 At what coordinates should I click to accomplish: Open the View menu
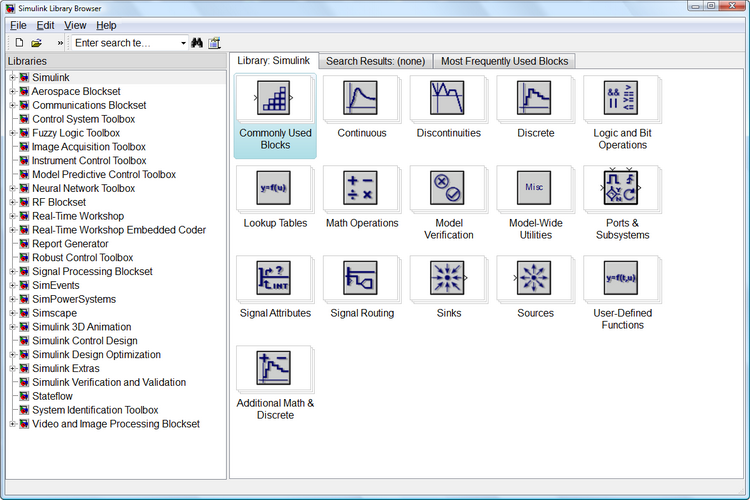pos(75,25)
